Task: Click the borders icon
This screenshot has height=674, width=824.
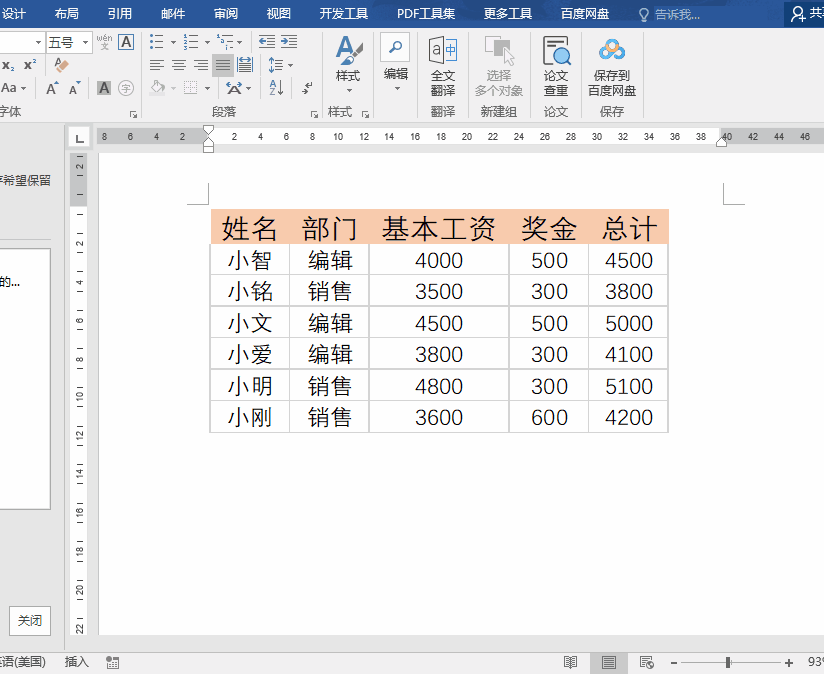Action: pyautogui.click(x=191, y=88)
